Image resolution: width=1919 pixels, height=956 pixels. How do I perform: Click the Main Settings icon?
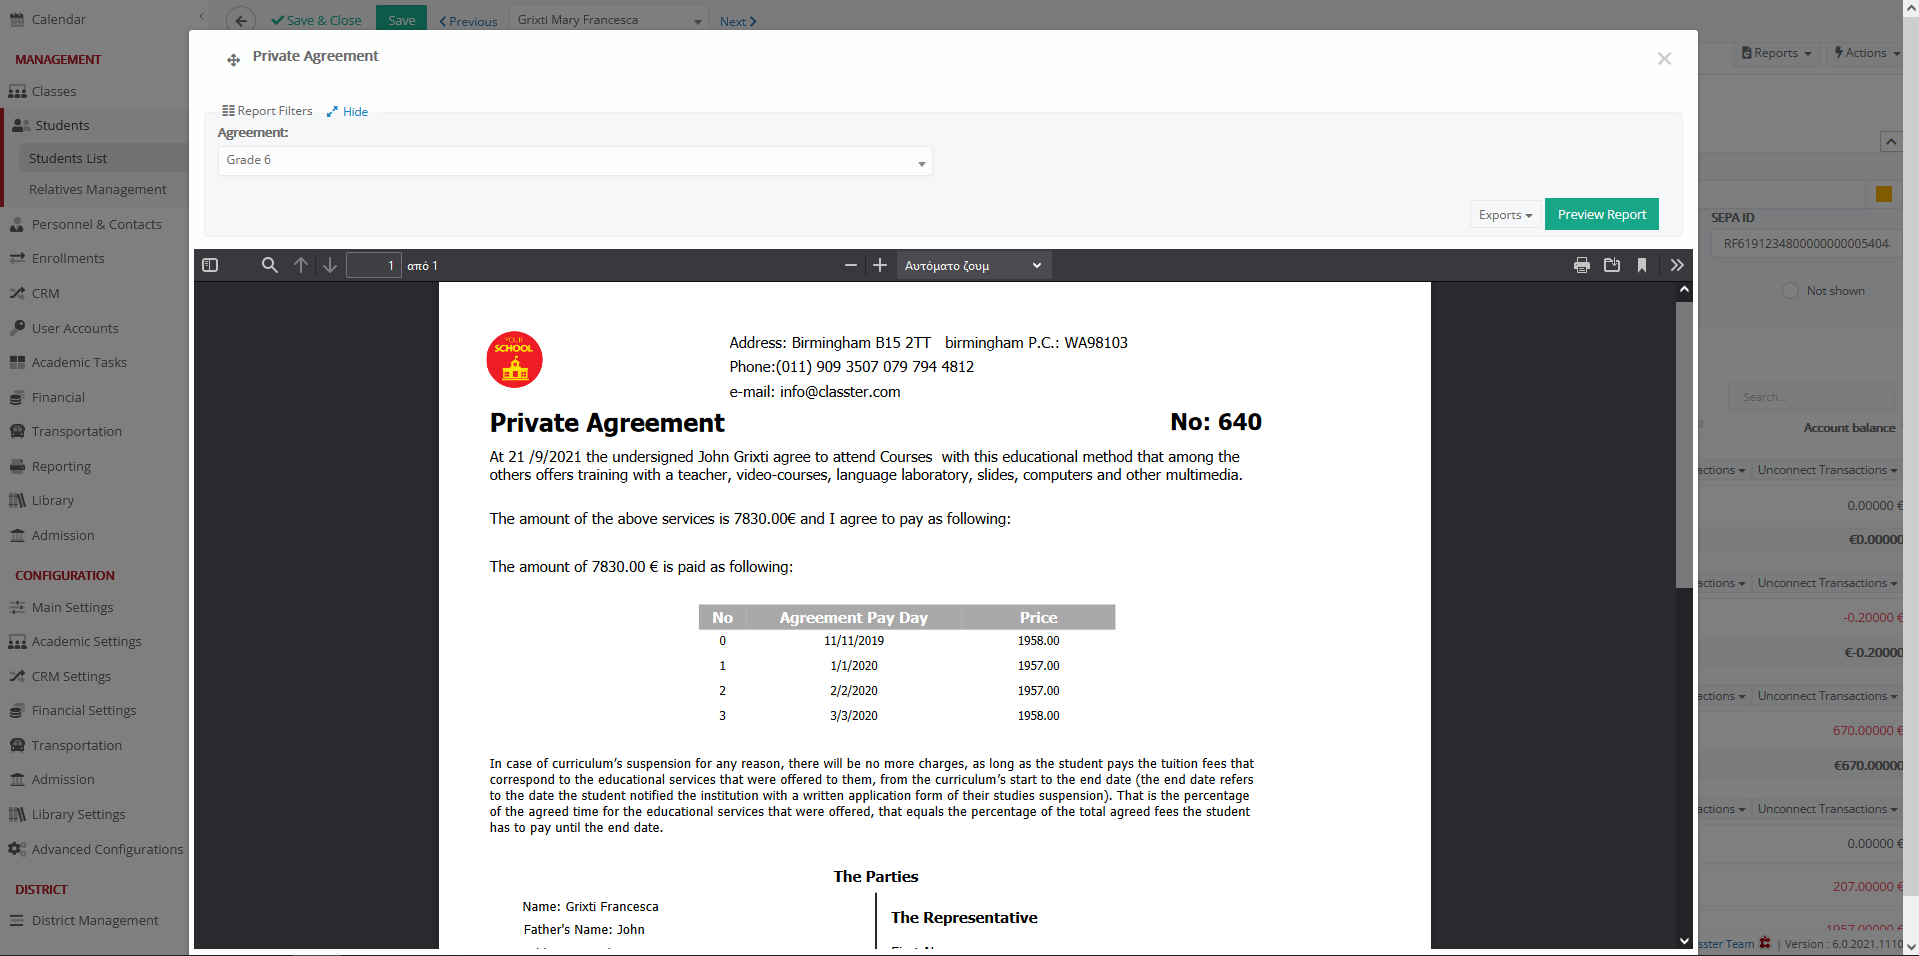[17, 607]
